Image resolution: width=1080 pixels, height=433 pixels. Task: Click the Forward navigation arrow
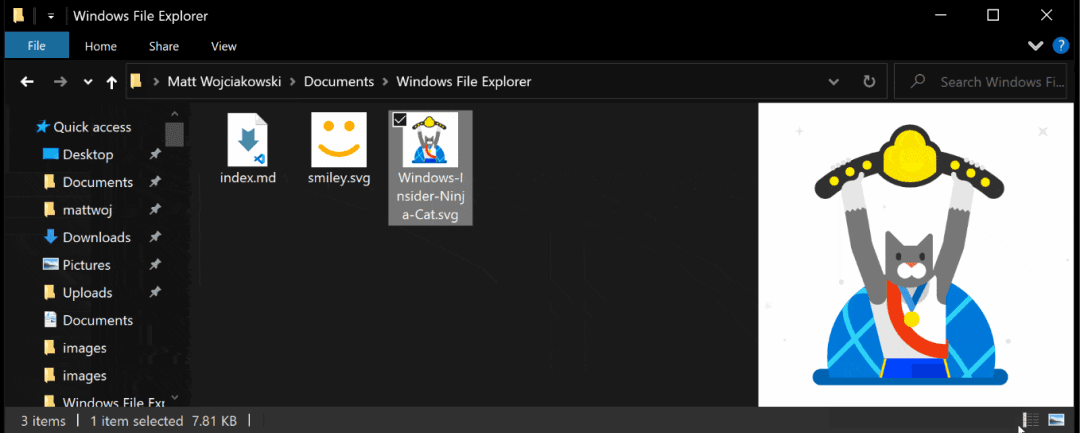(60, 82)
